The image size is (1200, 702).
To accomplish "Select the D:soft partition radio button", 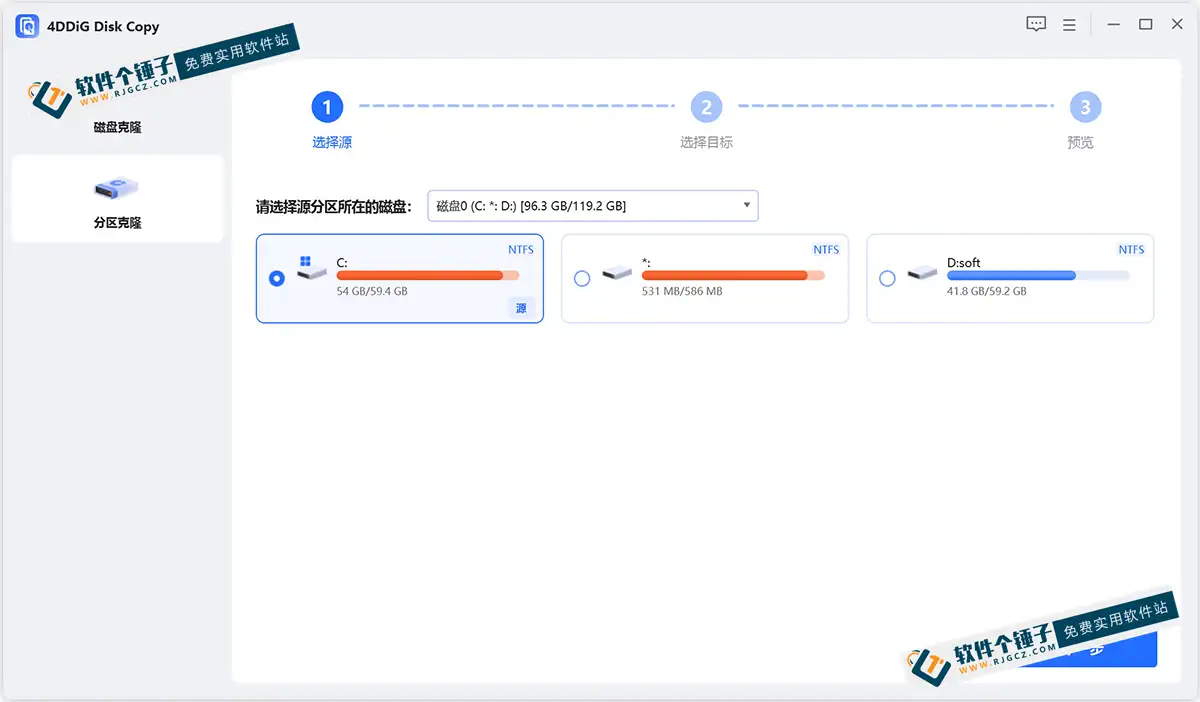I will click(887, 279).
